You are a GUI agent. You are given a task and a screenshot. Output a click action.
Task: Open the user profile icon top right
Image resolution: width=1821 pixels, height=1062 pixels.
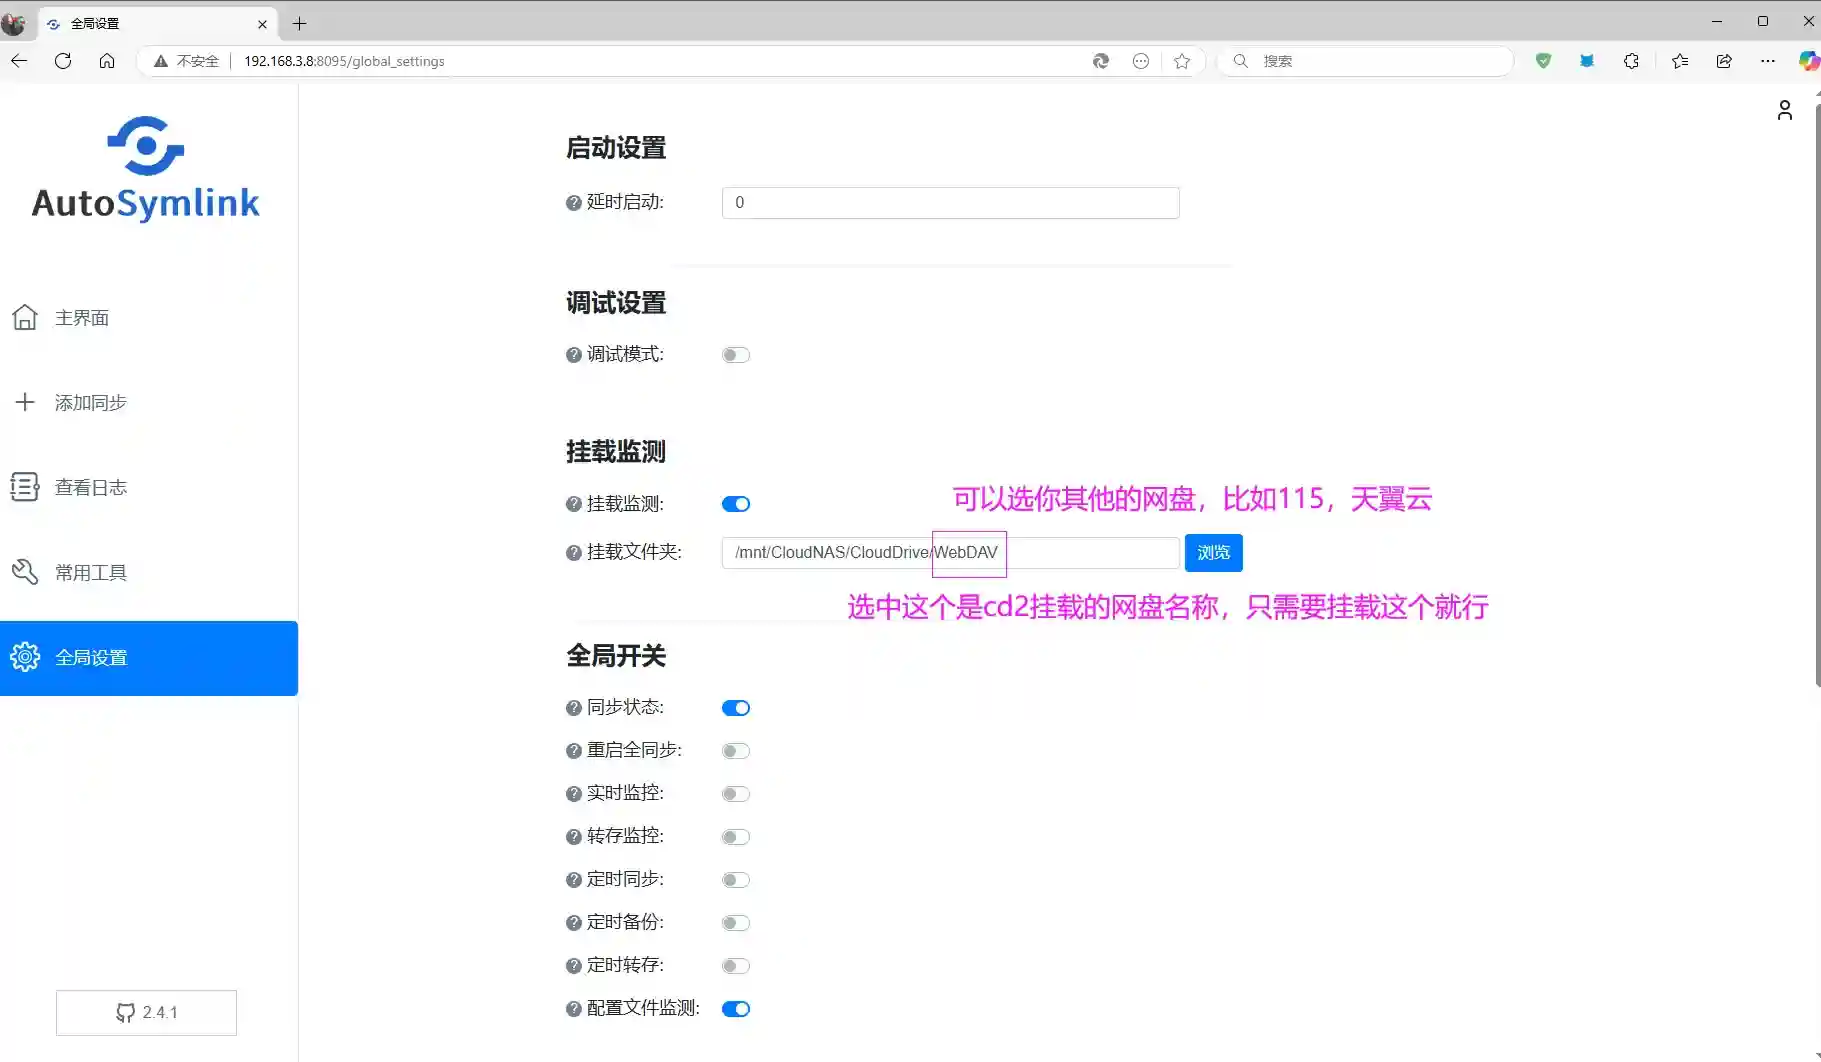click(x=1786, y=110)
